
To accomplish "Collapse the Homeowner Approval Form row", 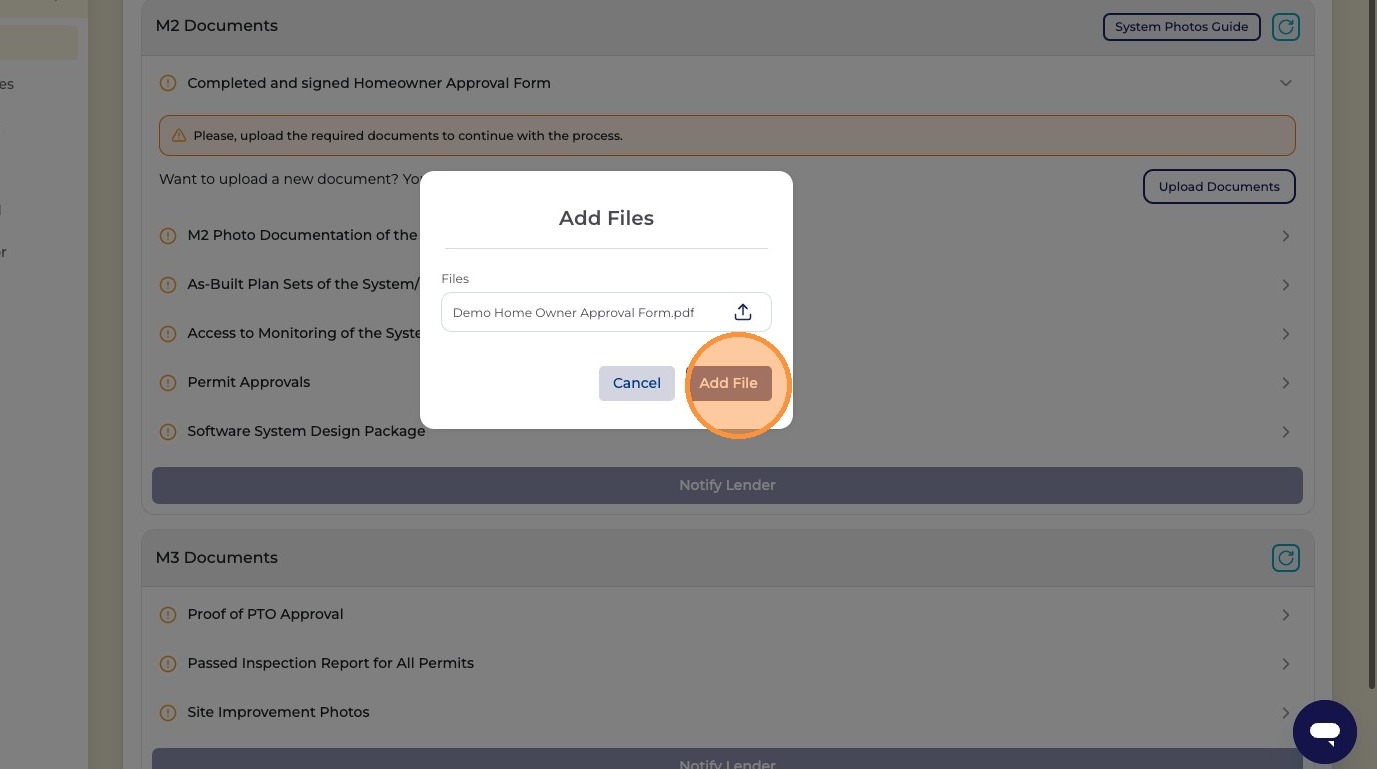I will (x=1286, y=83).
